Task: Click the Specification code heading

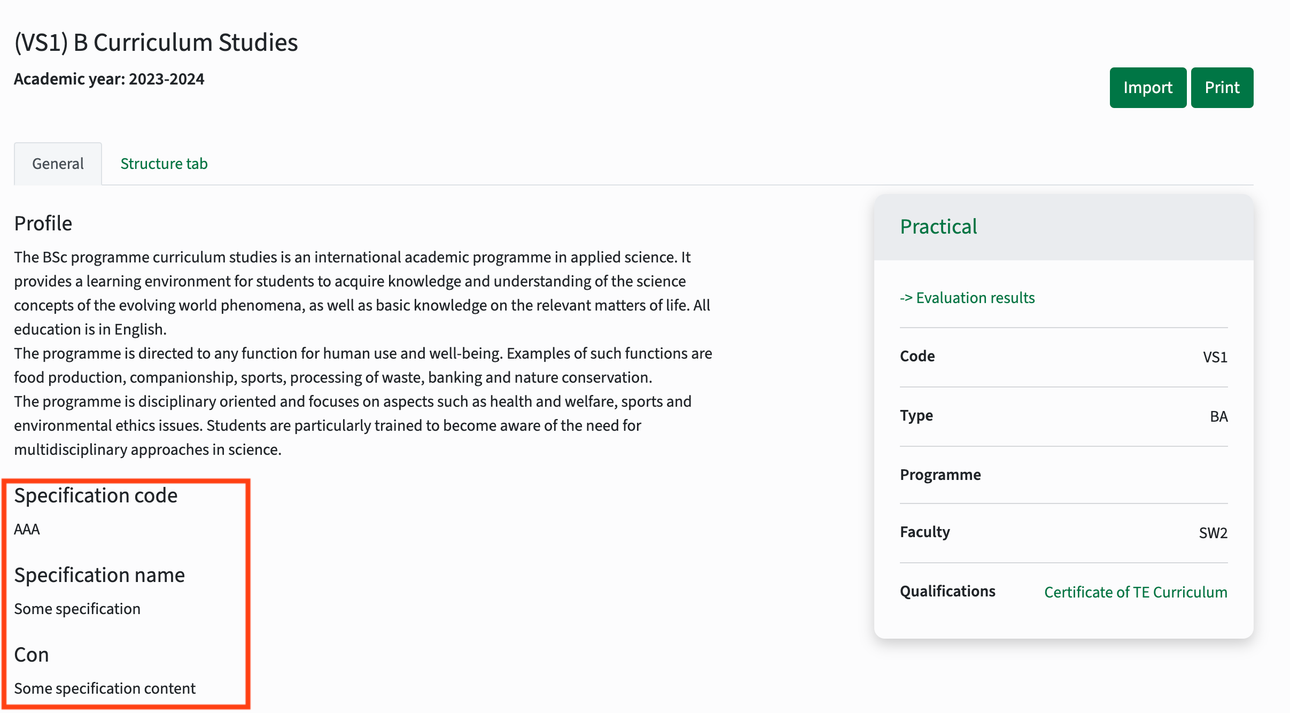Action: (x=96, y=496)
